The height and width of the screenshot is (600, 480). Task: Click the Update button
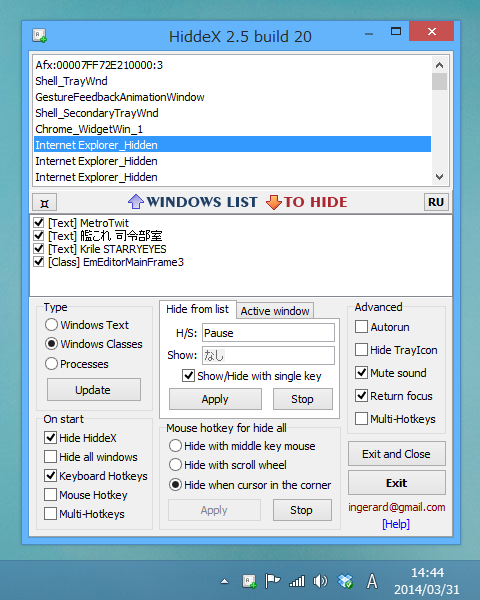tap(93, 390)
